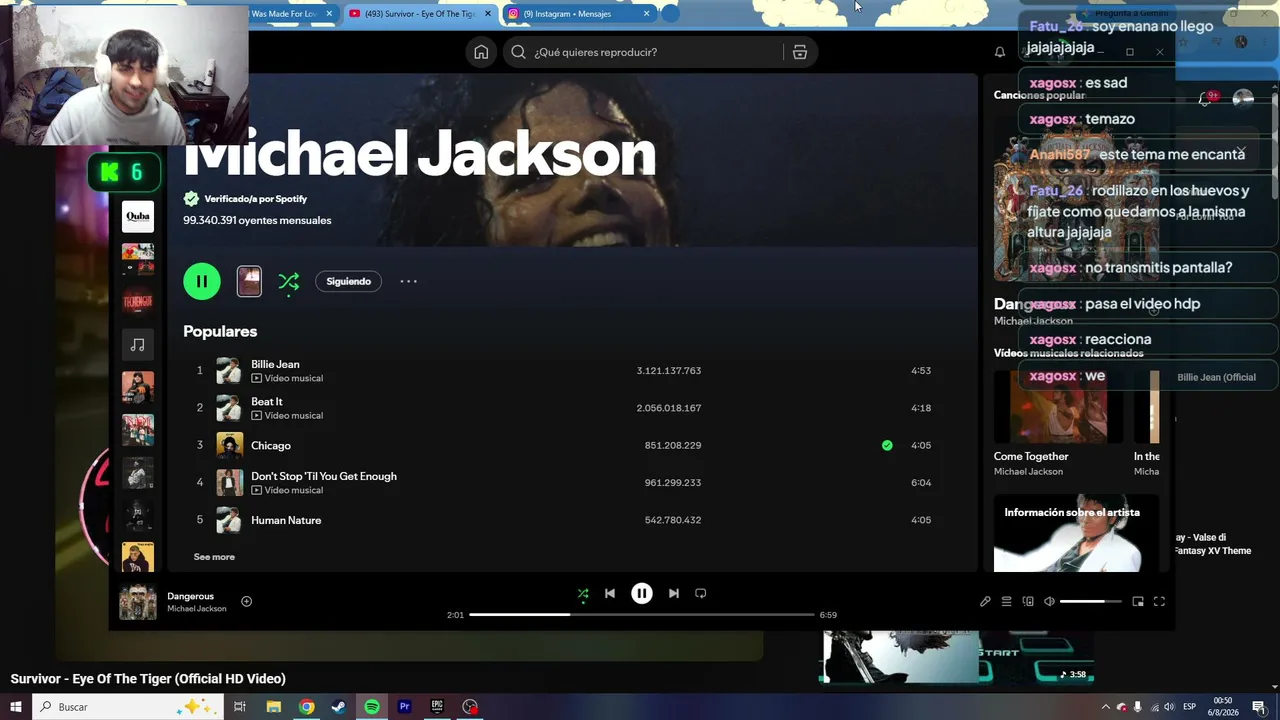Open the lyrics microphone icon in the player bar
The height and width of the screenshot is (720, 1280).
coord(985,601)
